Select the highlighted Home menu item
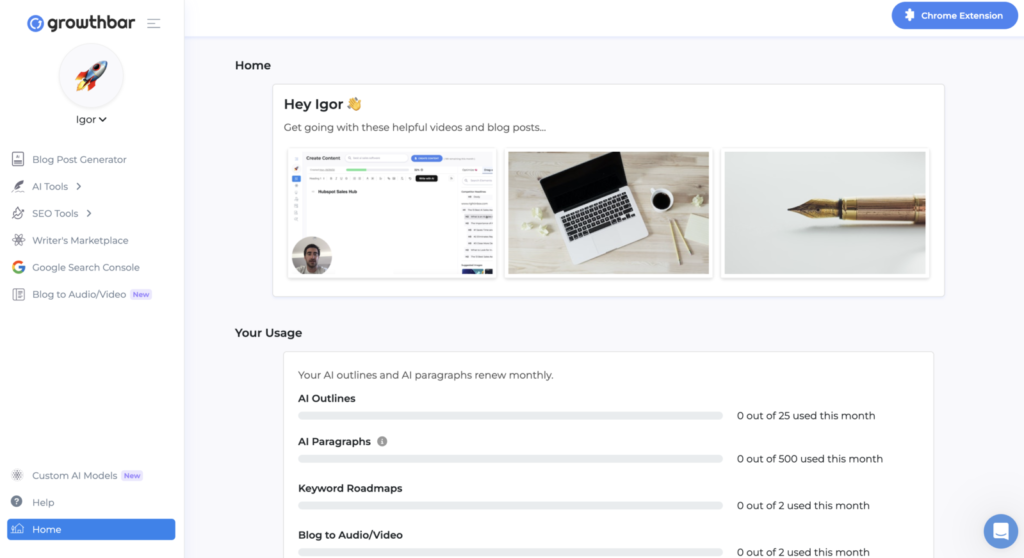This screenshot has height=558, width=1024. [x=91, y=529]
